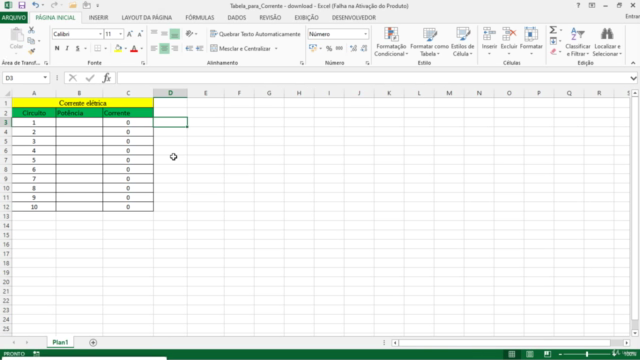Open the Número format dropdown
This screenshot has height=360, width=640.
tap(365, 34)
